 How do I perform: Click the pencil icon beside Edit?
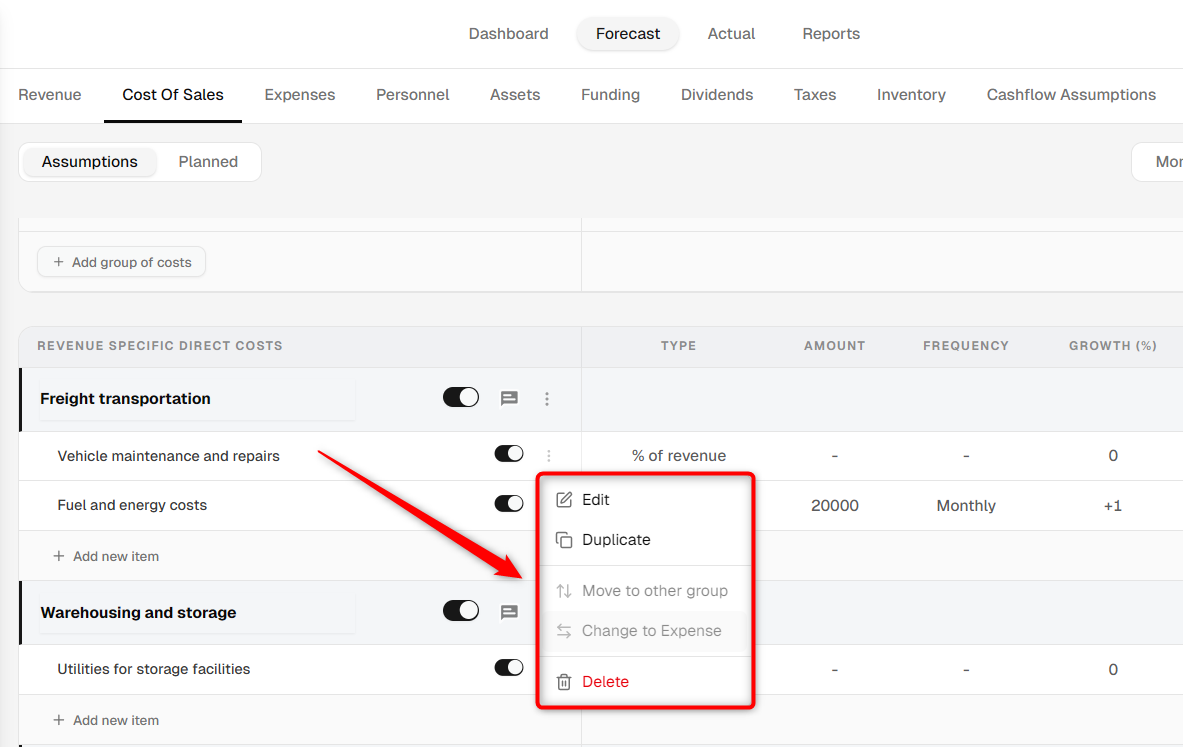564,500
